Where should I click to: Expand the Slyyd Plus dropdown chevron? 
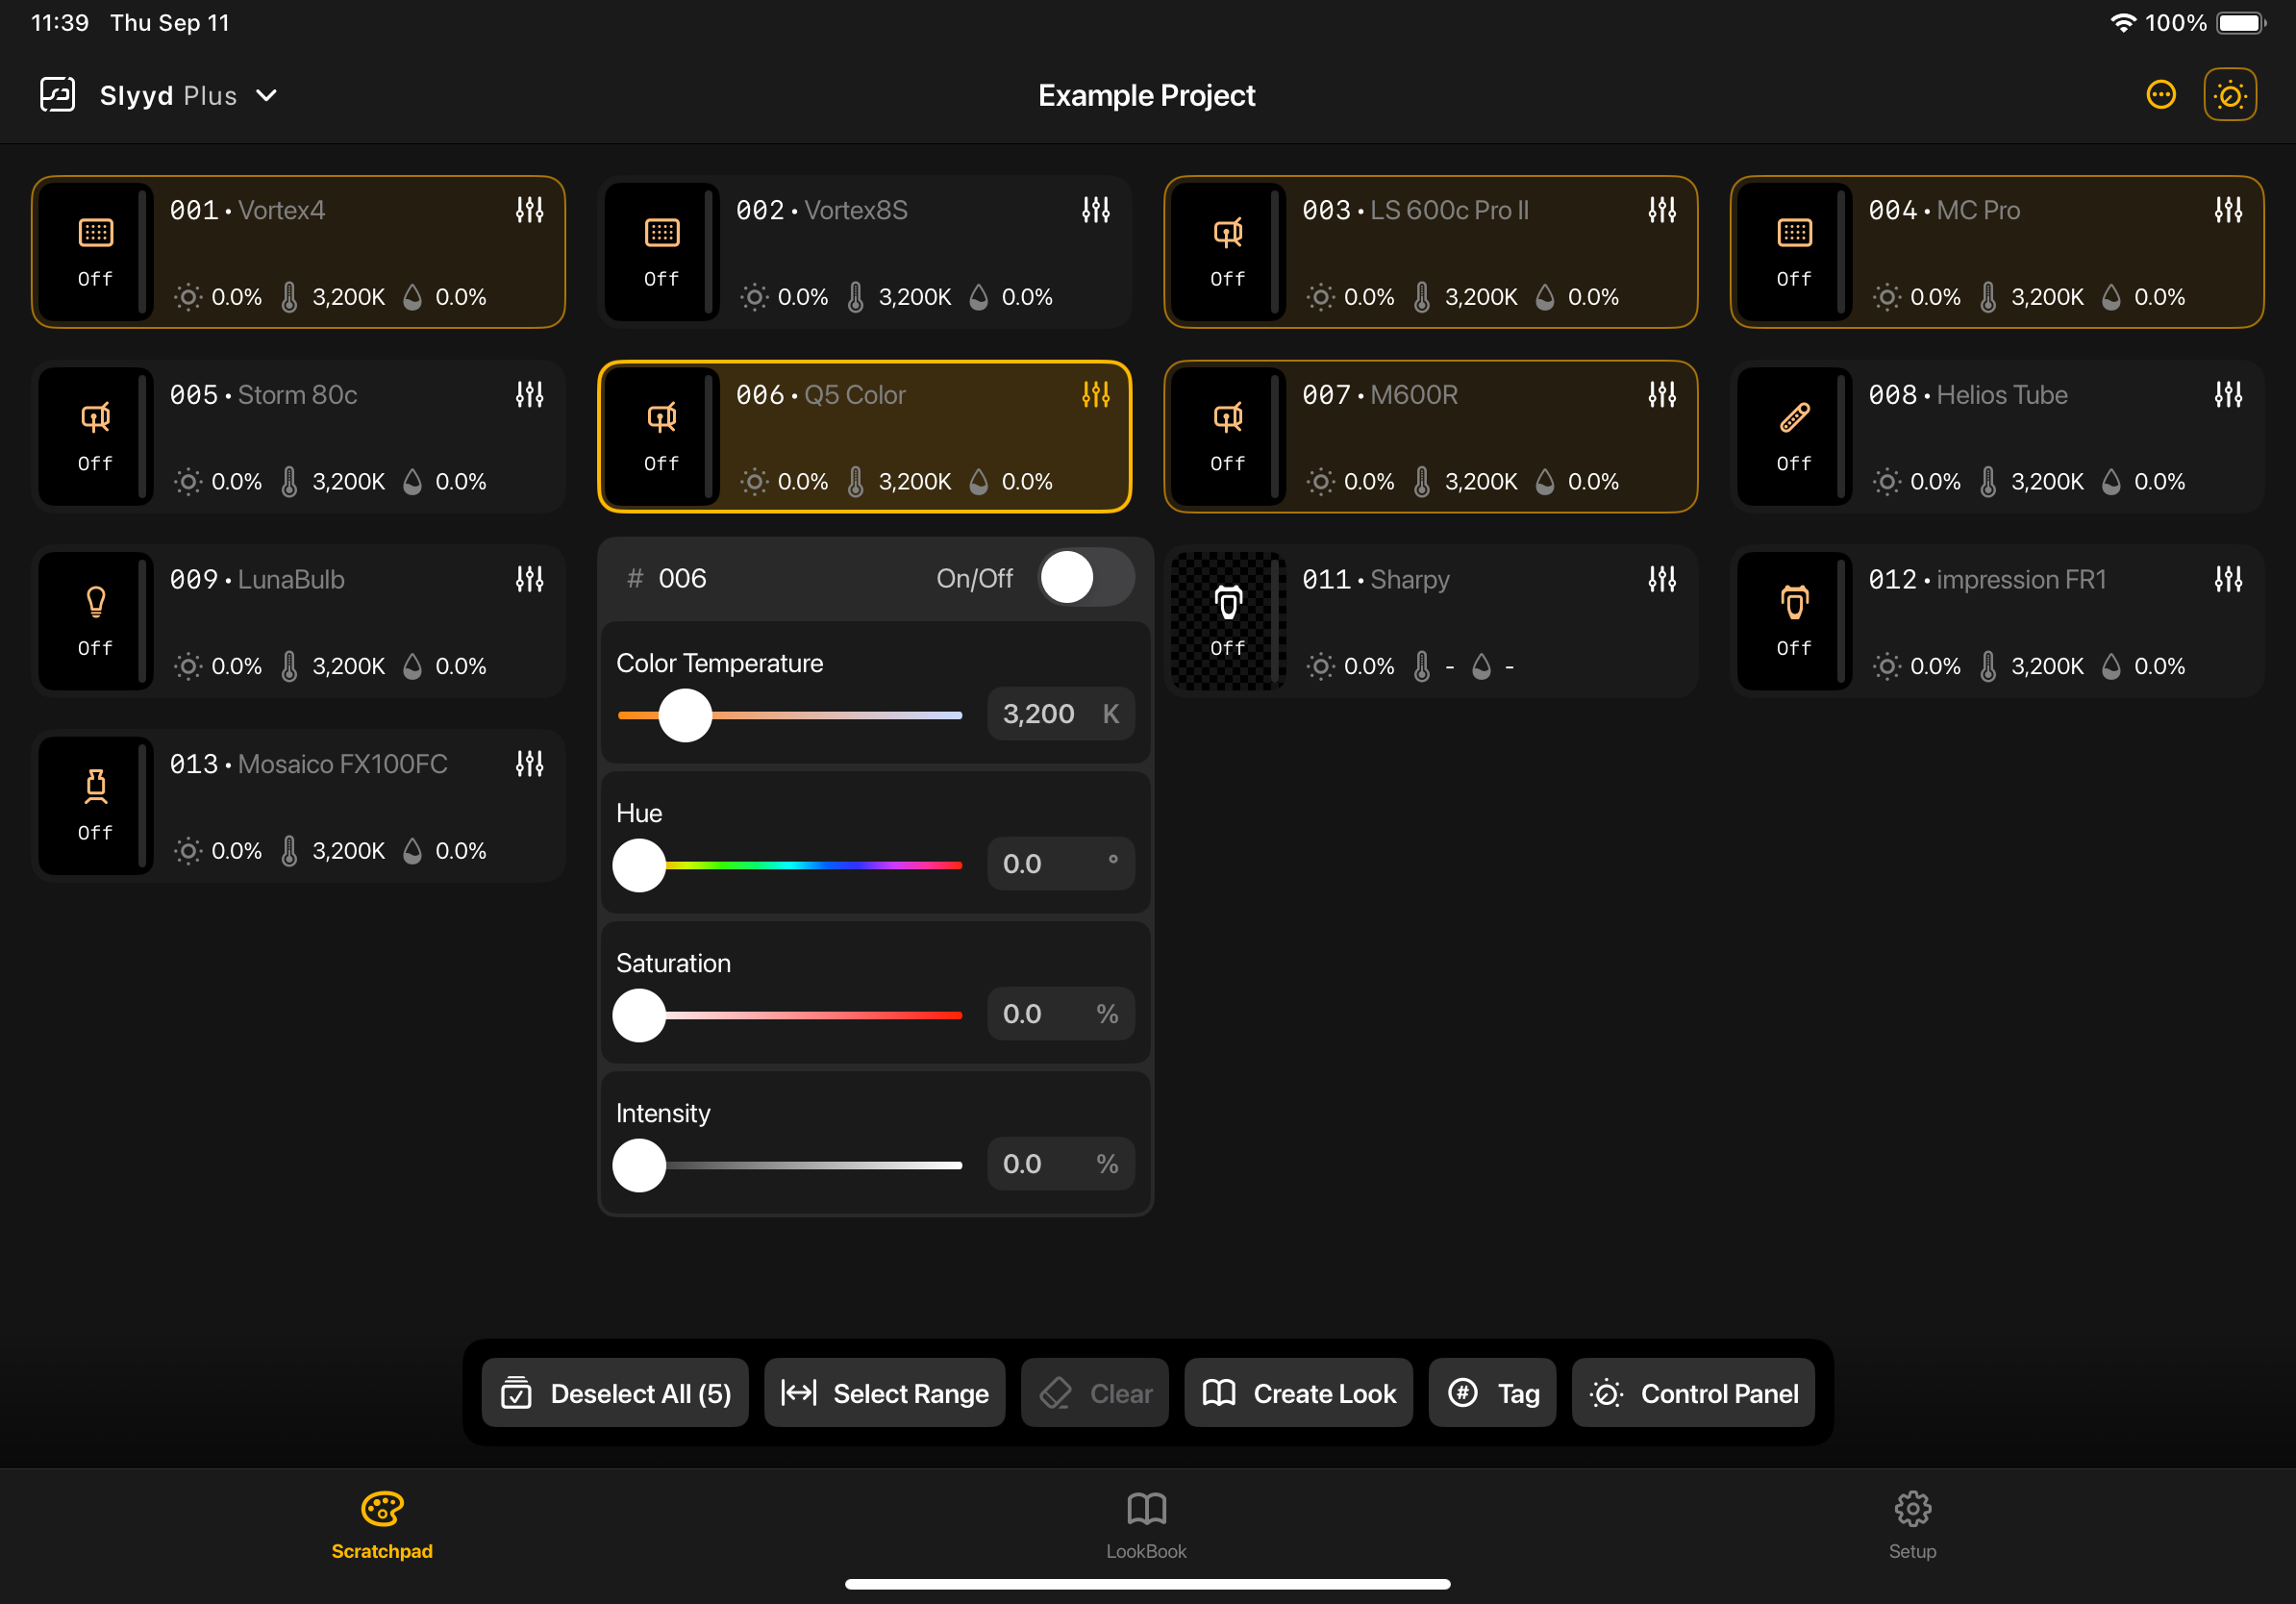tap(266, 95)
